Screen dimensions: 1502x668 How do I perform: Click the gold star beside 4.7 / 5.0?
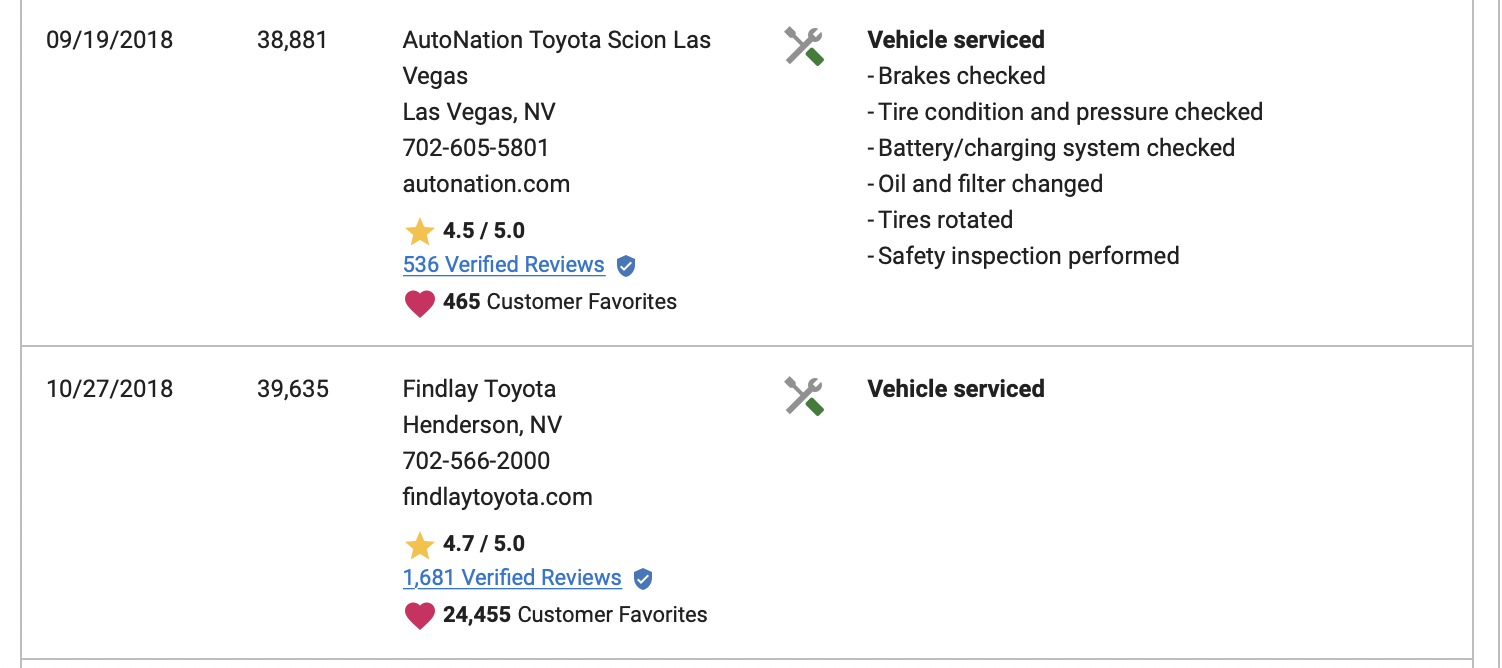419,545
